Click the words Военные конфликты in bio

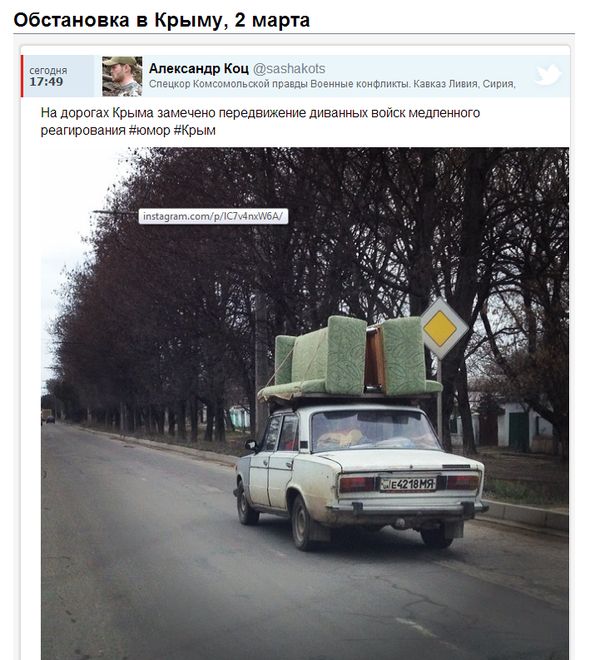[360, 84]
